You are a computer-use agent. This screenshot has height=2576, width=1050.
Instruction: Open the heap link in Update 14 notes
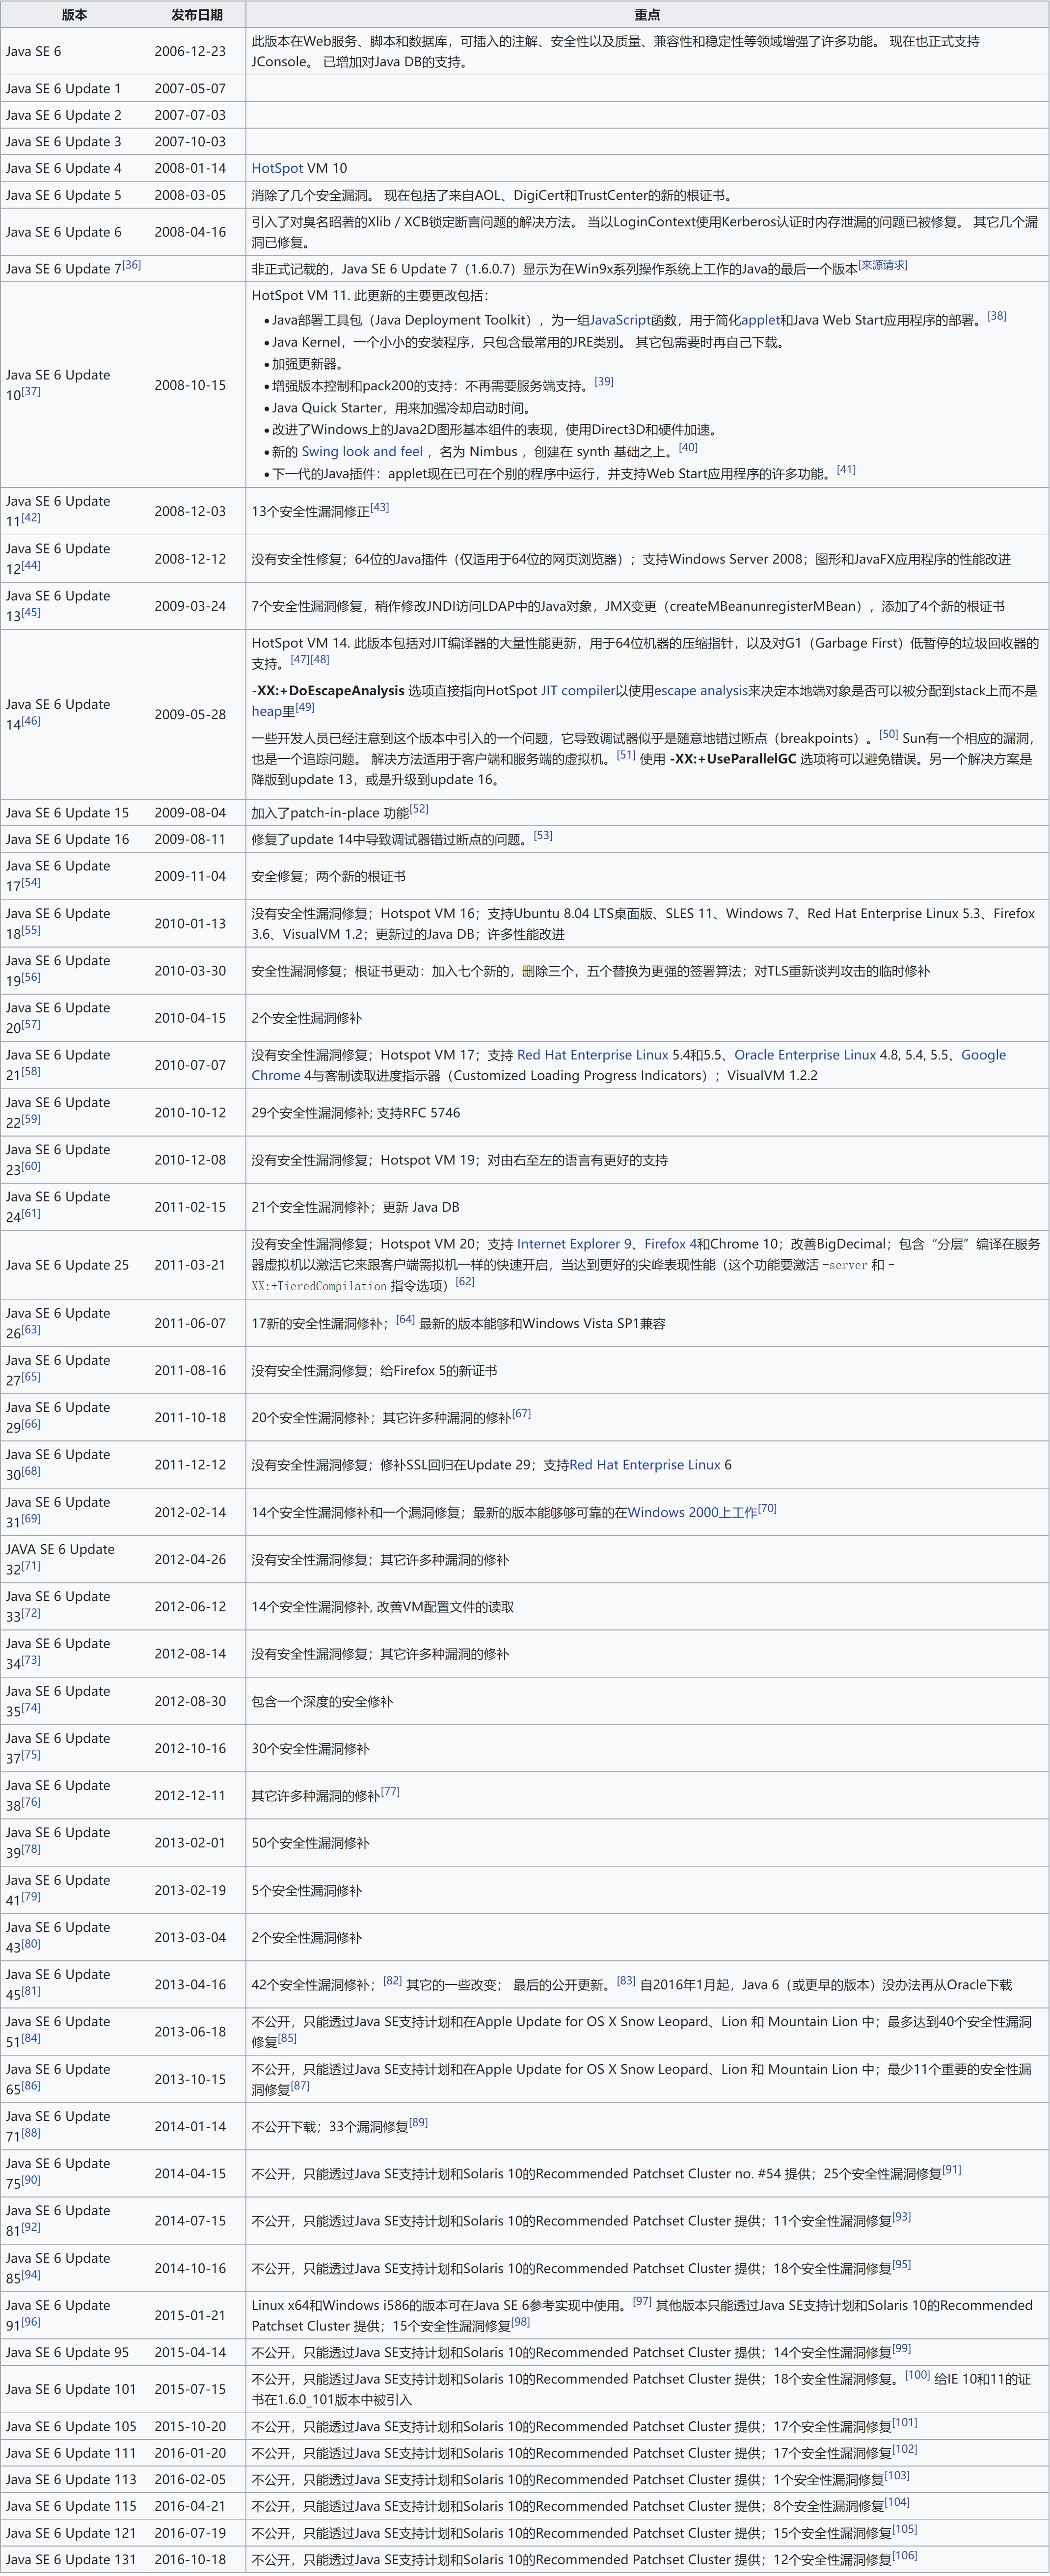coord(266,711)
